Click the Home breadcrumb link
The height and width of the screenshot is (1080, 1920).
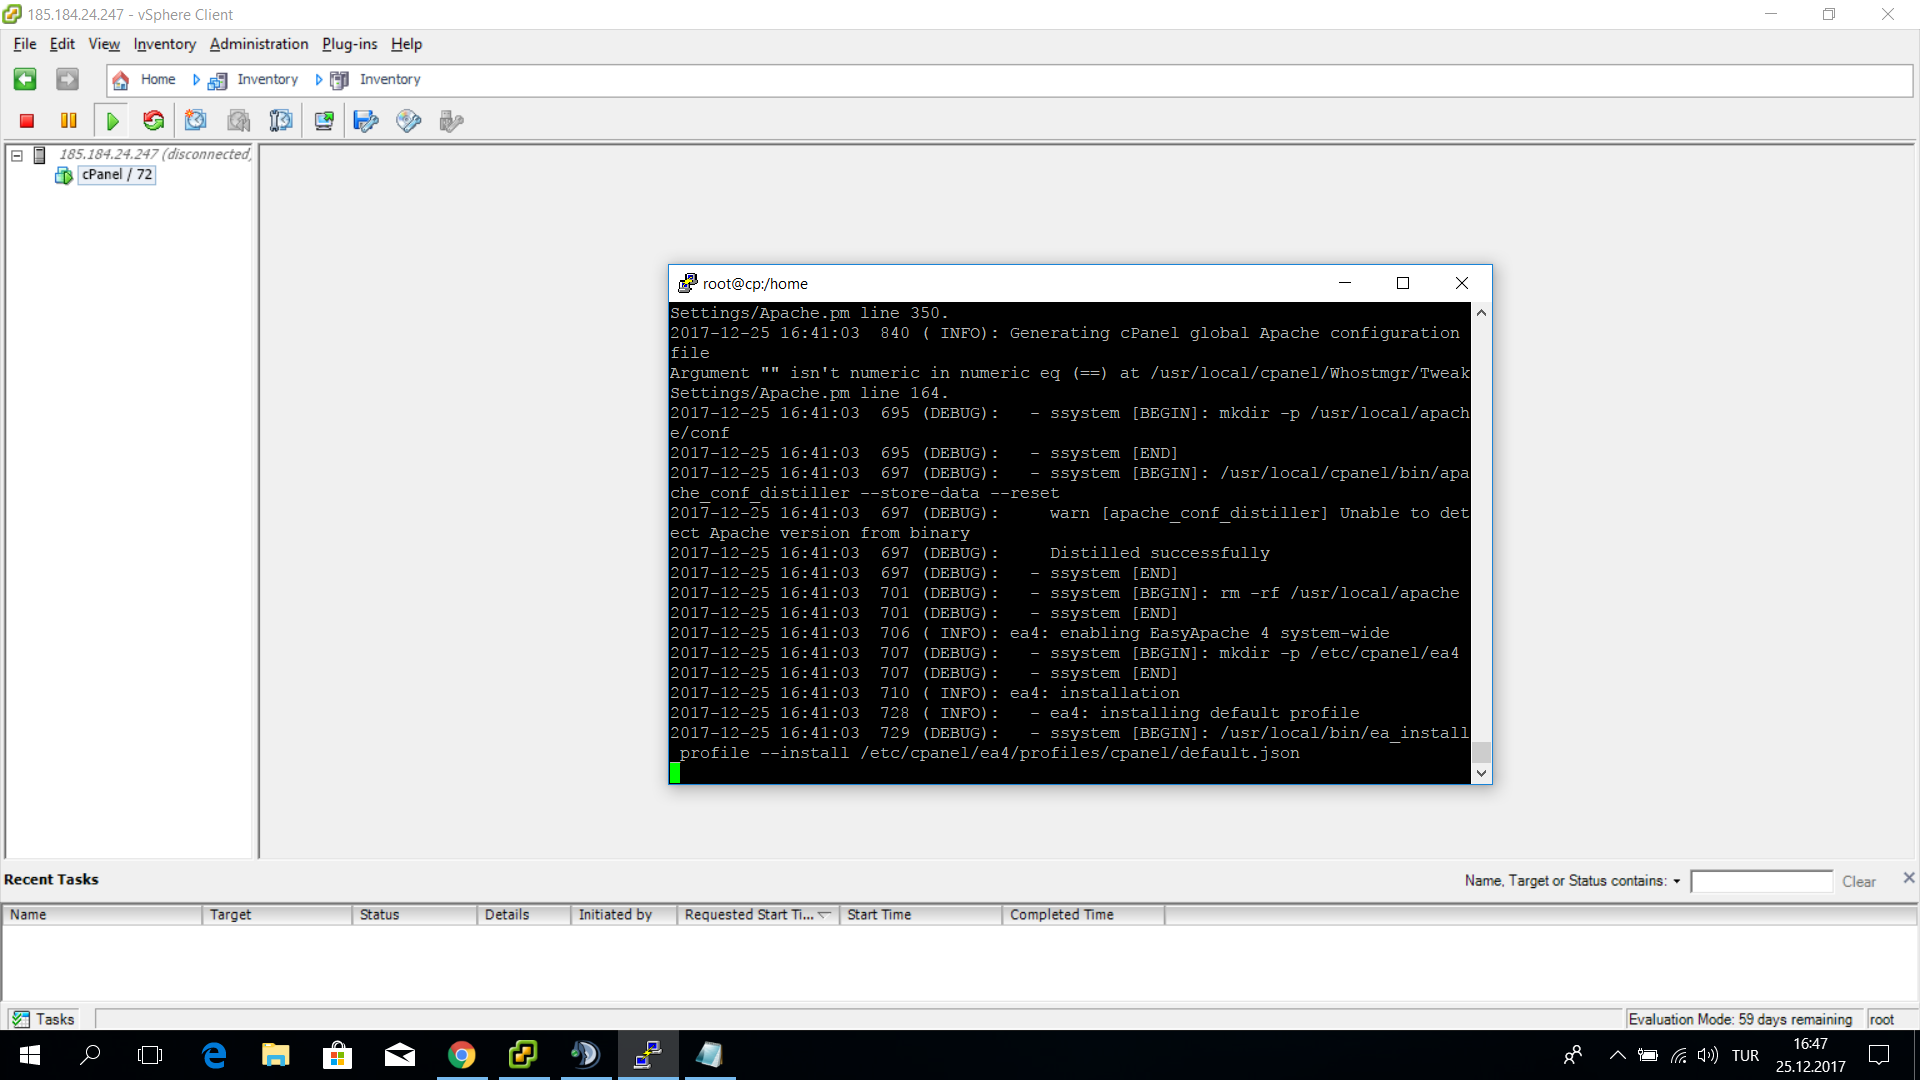coord(158,80)
